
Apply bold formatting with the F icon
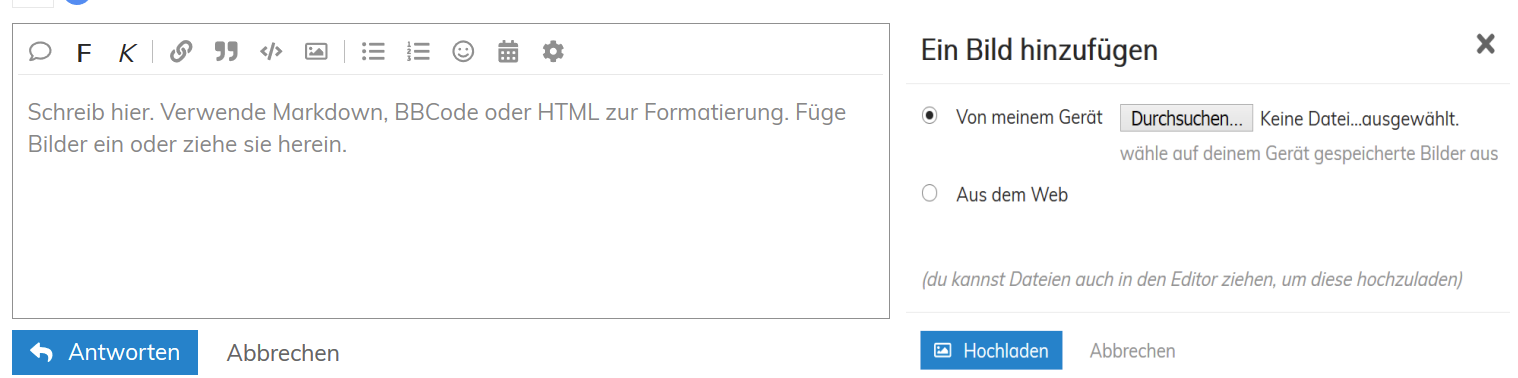click(x=84, y=53)
